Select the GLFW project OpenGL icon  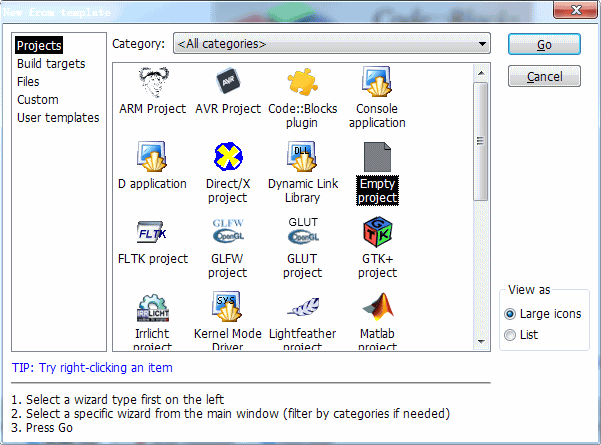tap(228, 231)
